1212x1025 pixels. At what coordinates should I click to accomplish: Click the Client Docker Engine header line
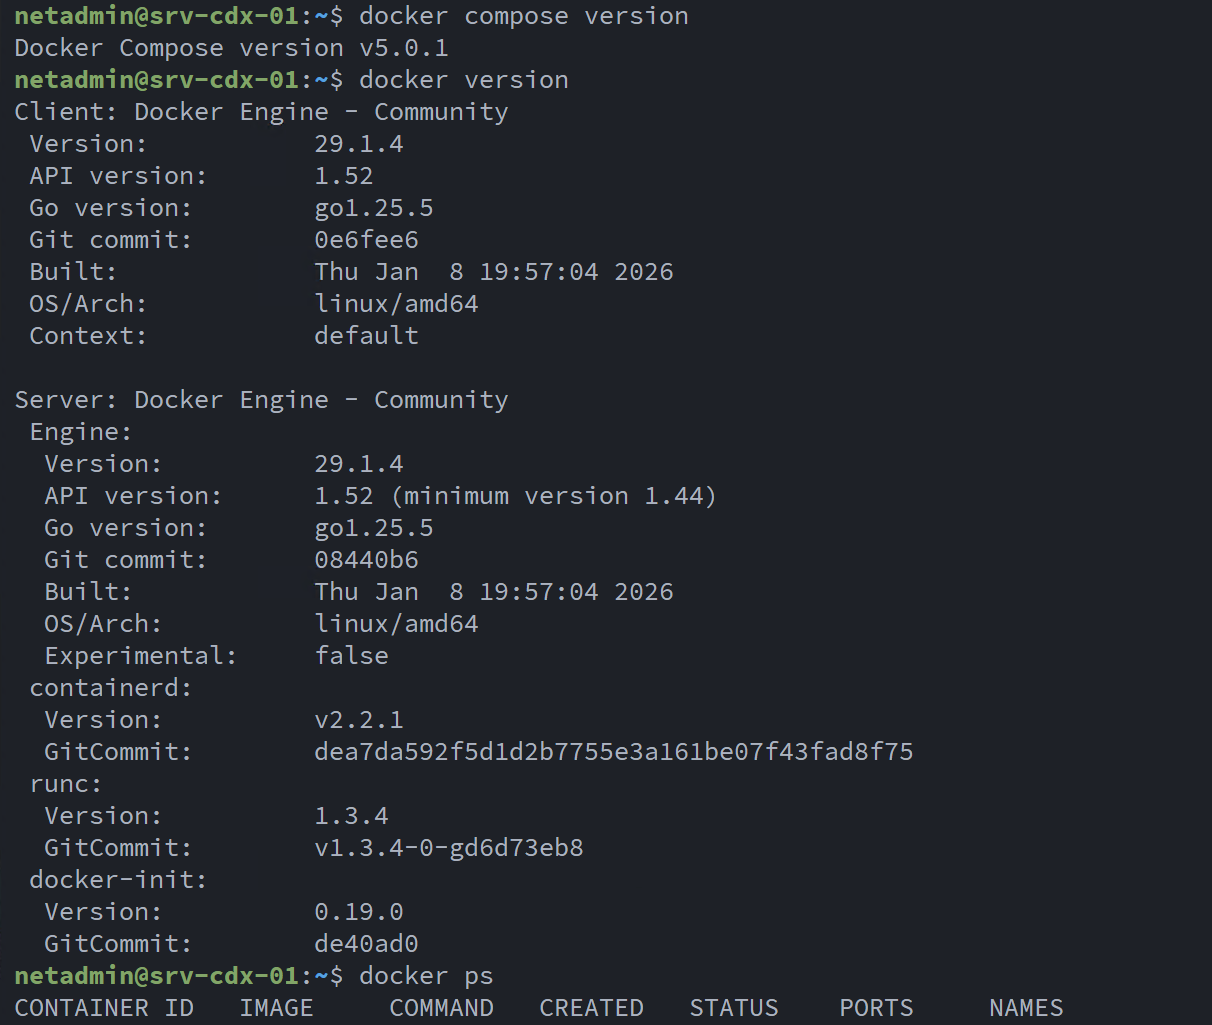click(x=261, y=112)
